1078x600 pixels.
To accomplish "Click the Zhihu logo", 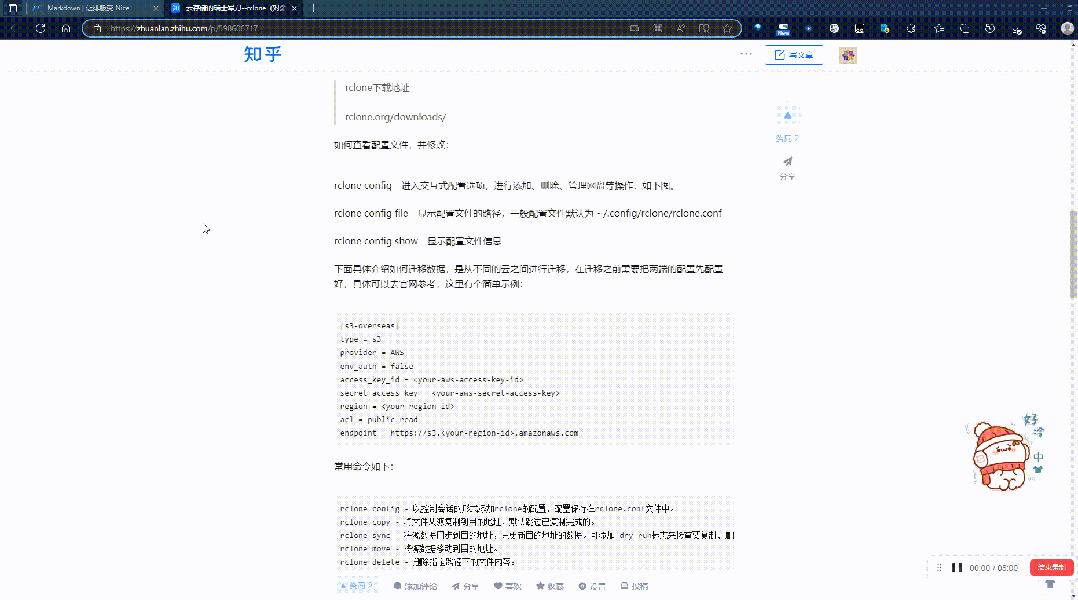I will [x=263, y=54].
